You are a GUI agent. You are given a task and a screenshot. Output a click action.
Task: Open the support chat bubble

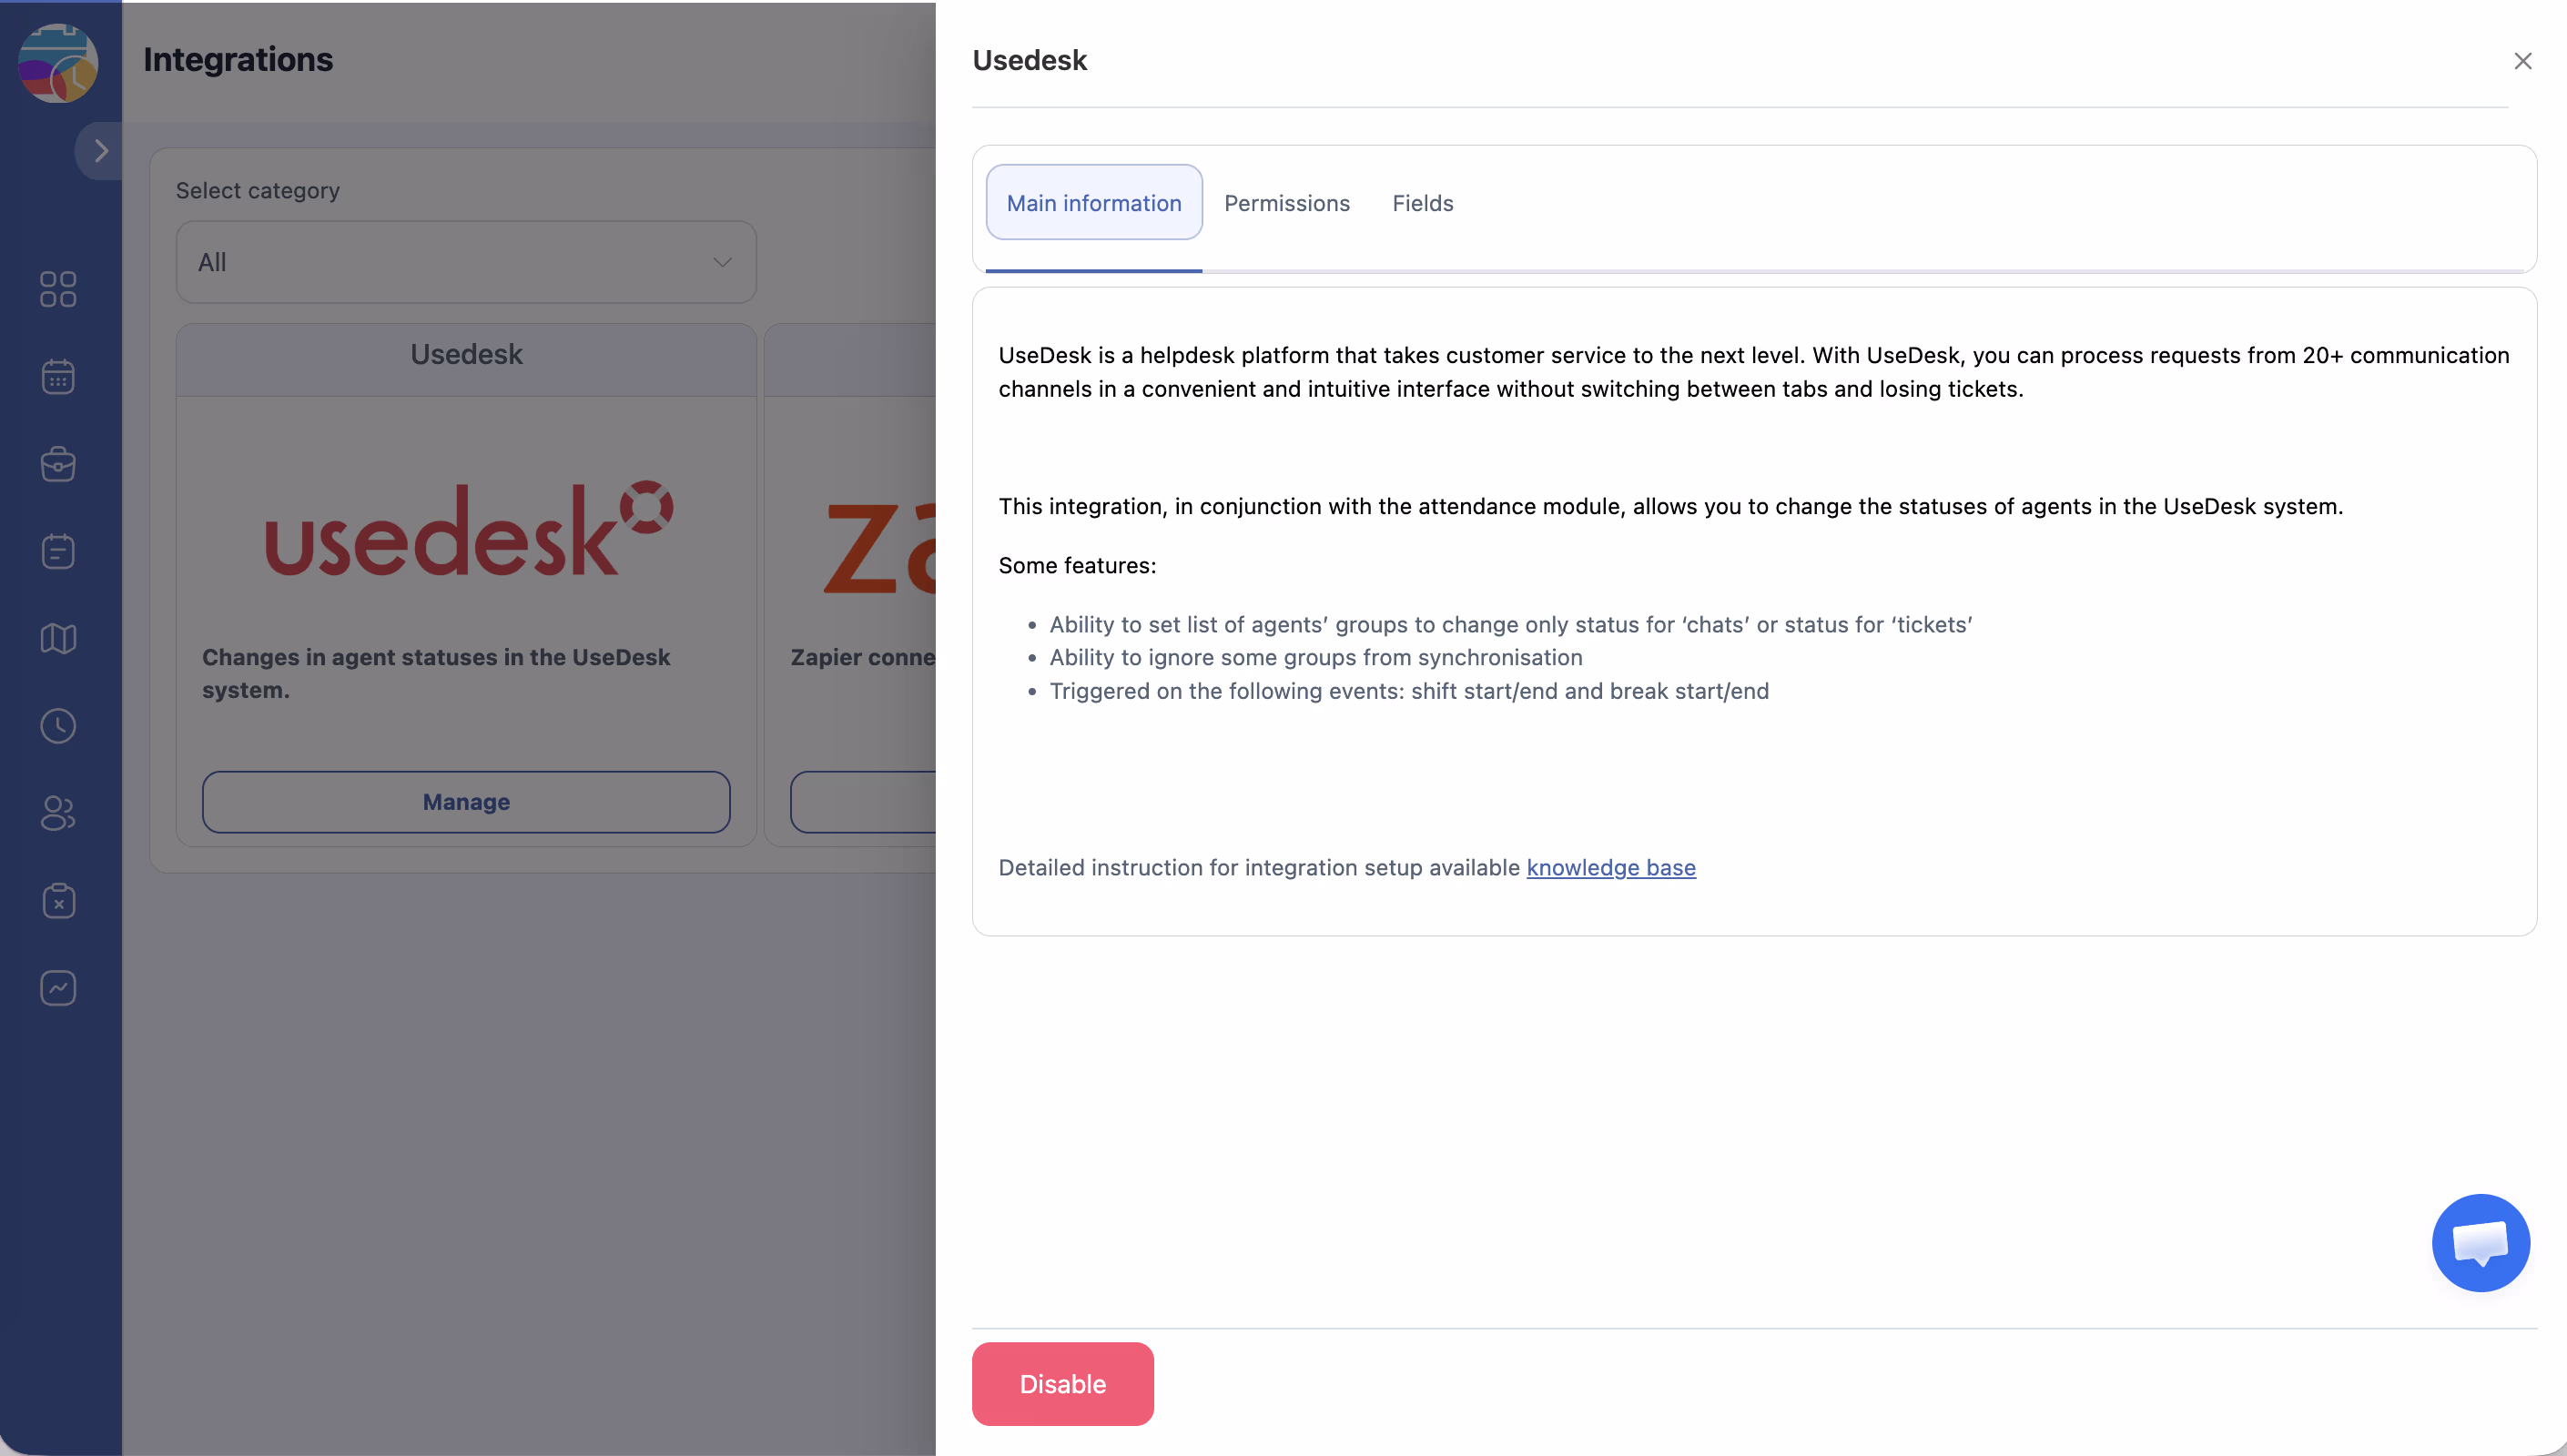[x=2480, y=1242]
